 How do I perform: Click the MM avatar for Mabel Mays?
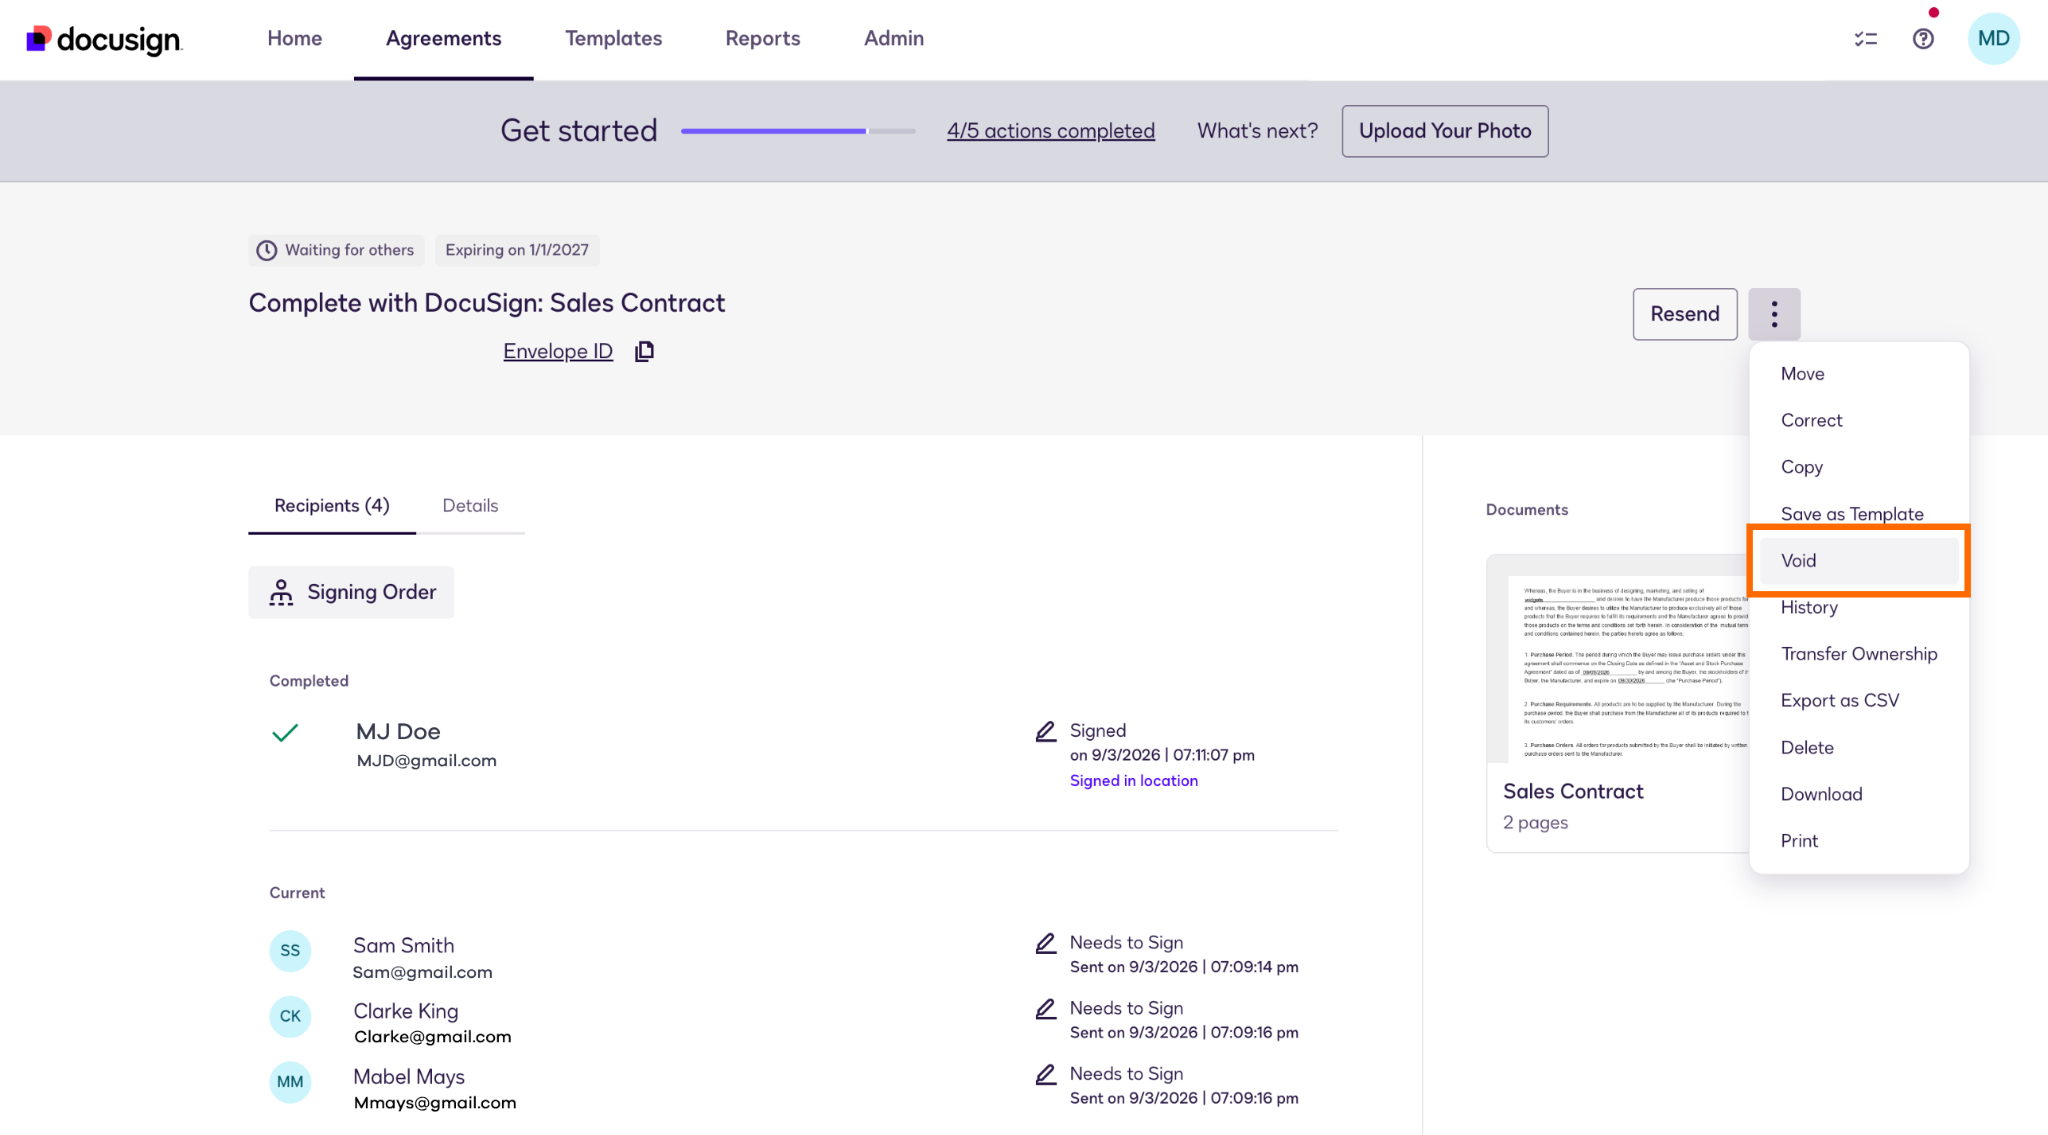tap(290, 1082)
